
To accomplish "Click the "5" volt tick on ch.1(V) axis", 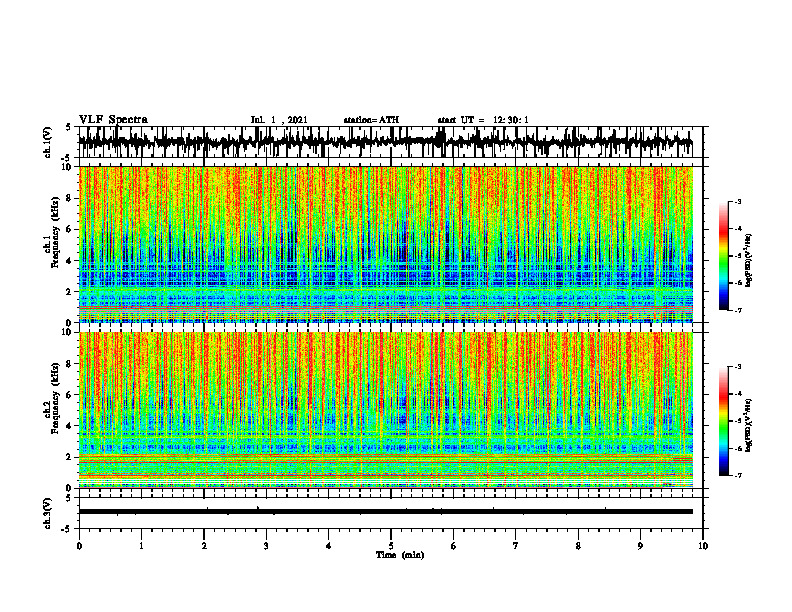I will tap(68, 128).
